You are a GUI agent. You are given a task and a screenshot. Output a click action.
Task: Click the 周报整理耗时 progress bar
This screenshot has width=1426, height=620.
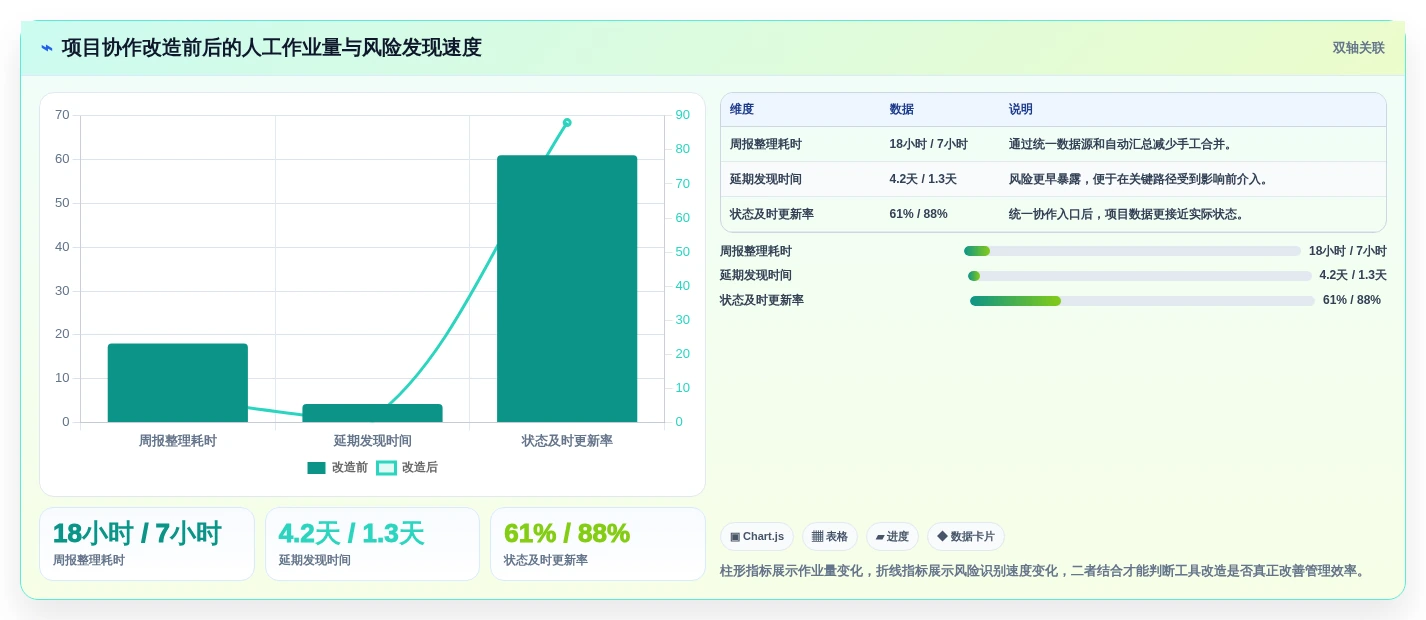[1132, 251]
